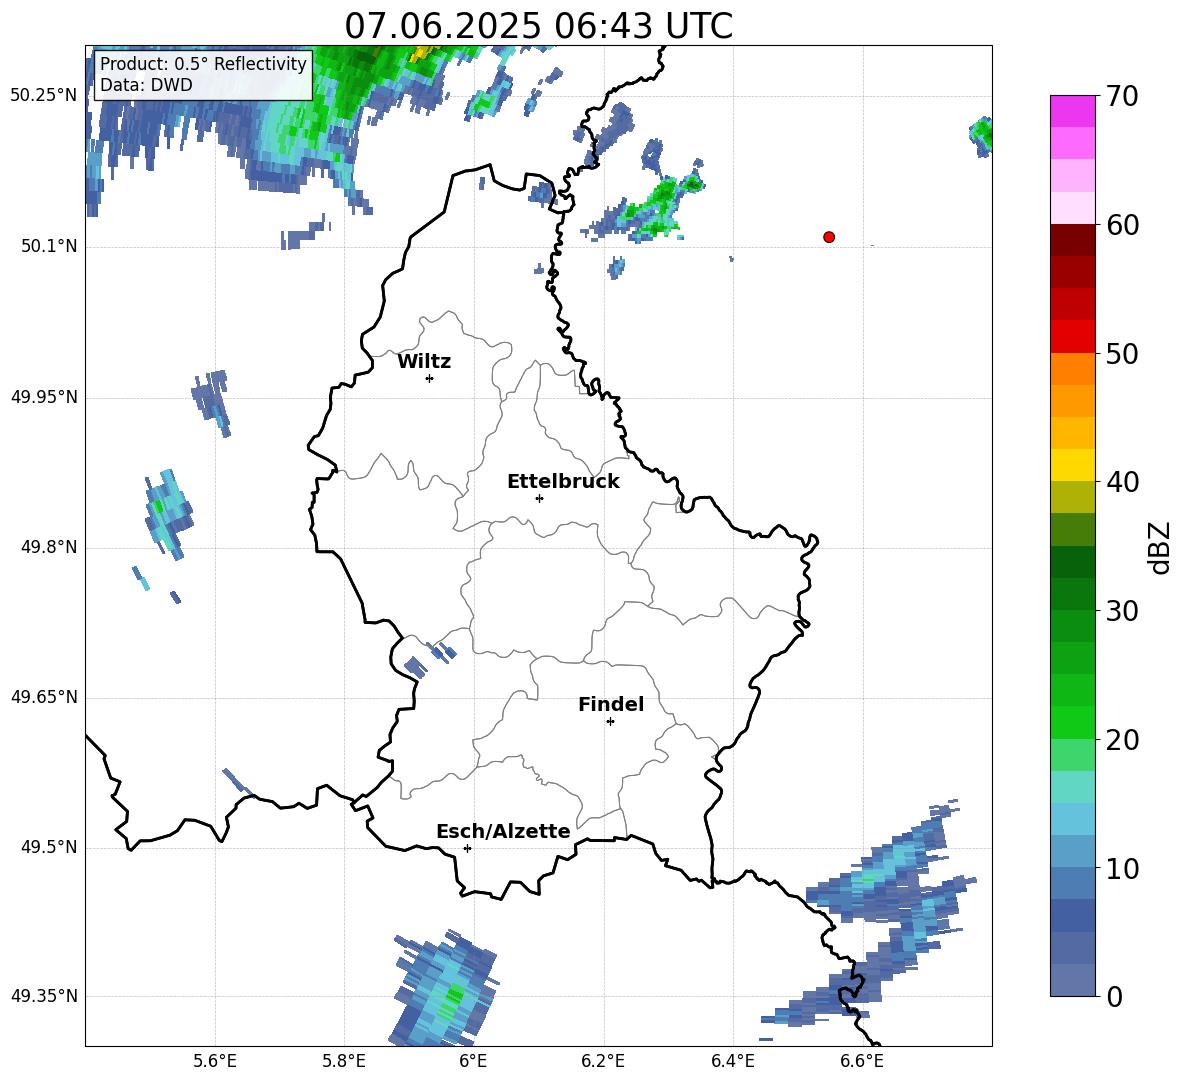Click the 49.5°N latitude label

tap(48, 847)
